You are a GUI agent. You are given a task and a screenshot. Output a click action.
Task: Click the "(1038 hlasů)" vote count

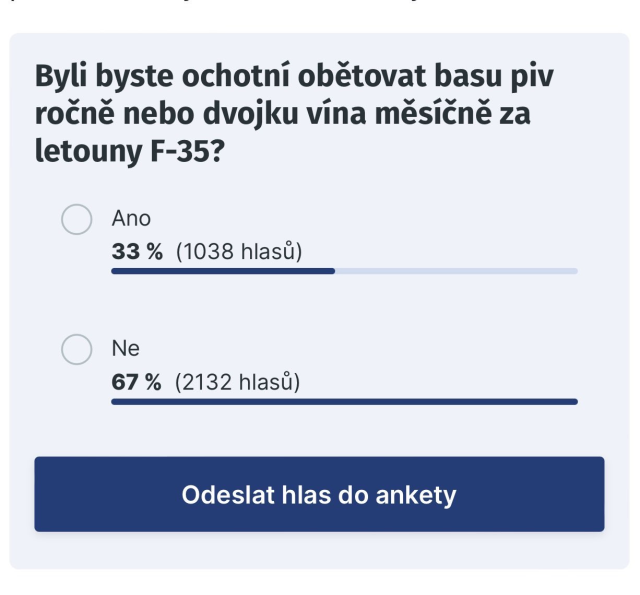[239, 251]
